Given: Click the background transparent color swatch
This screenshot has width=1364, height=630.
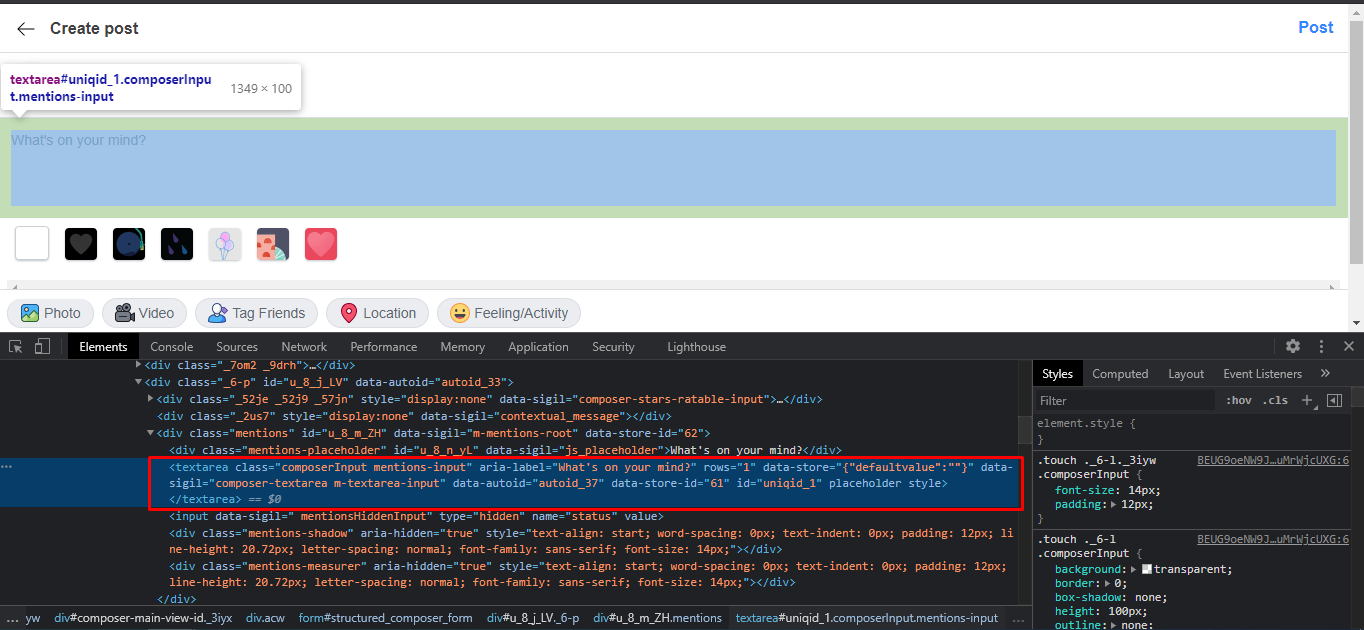Looking at the screenshot, I should [1147, 569].
